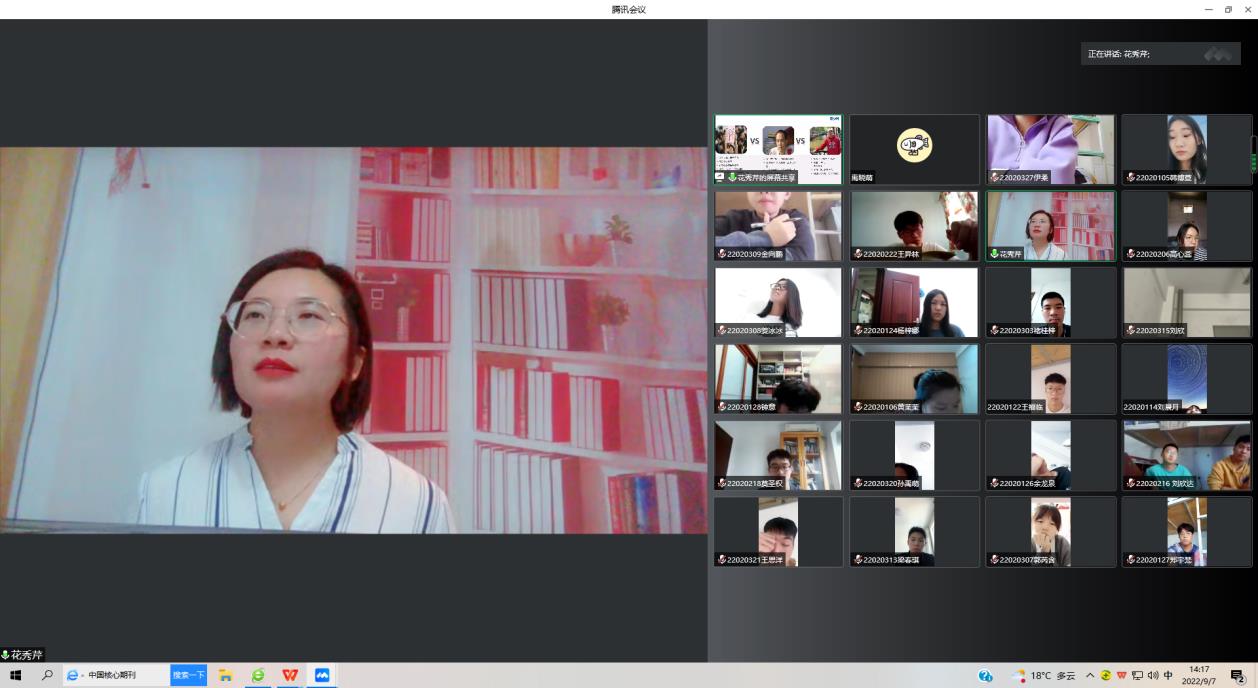Open the Windows Start menu

tap(15, 676)
